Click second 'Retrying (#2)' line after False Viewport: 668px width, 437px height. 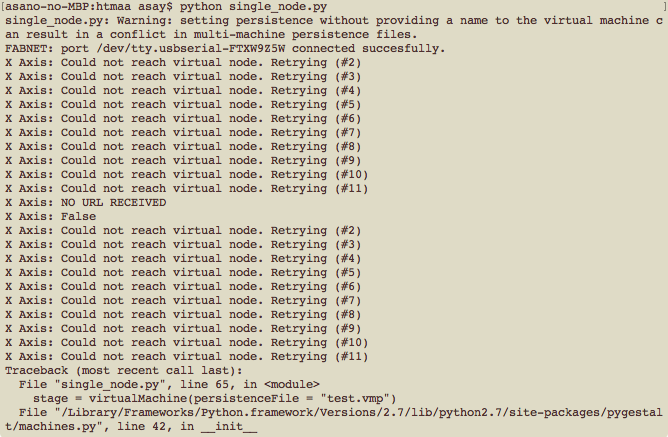(183, 230)
